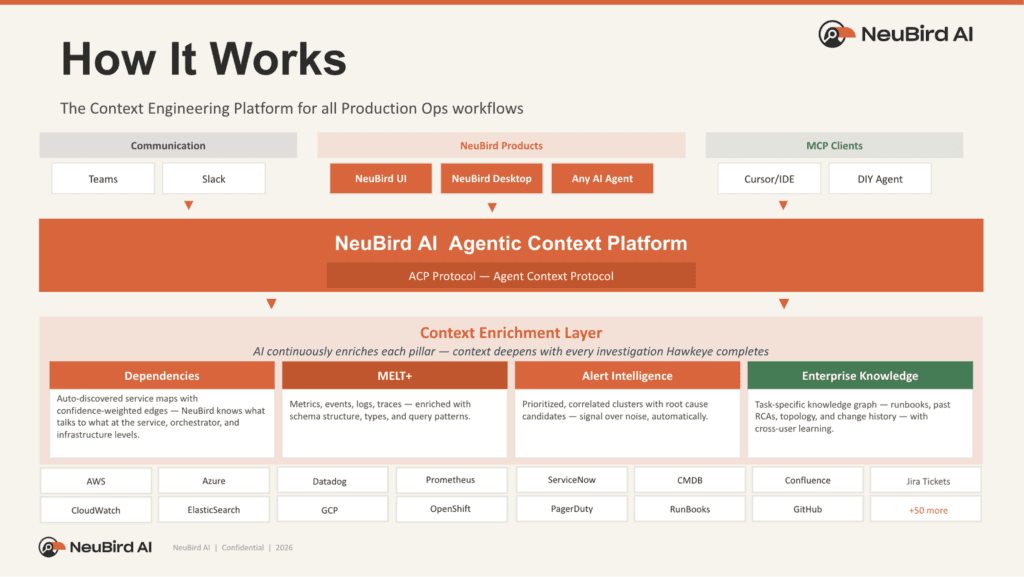Image resolution: width=1024 pixels, height=577 pixels.
Task: Click the NeuBird AI Agentic Context Platform title
Action: coord(511,243)
